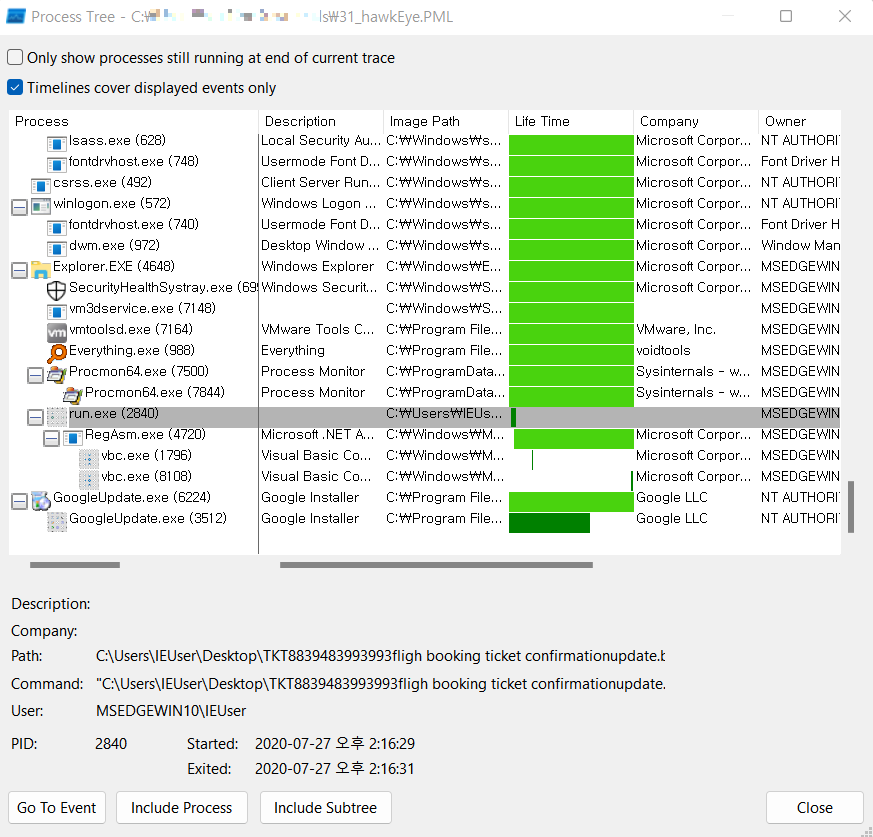Click the 'voidtools' company cell
The height and width of the screenshot is (837, 873).
coord(663,350)
